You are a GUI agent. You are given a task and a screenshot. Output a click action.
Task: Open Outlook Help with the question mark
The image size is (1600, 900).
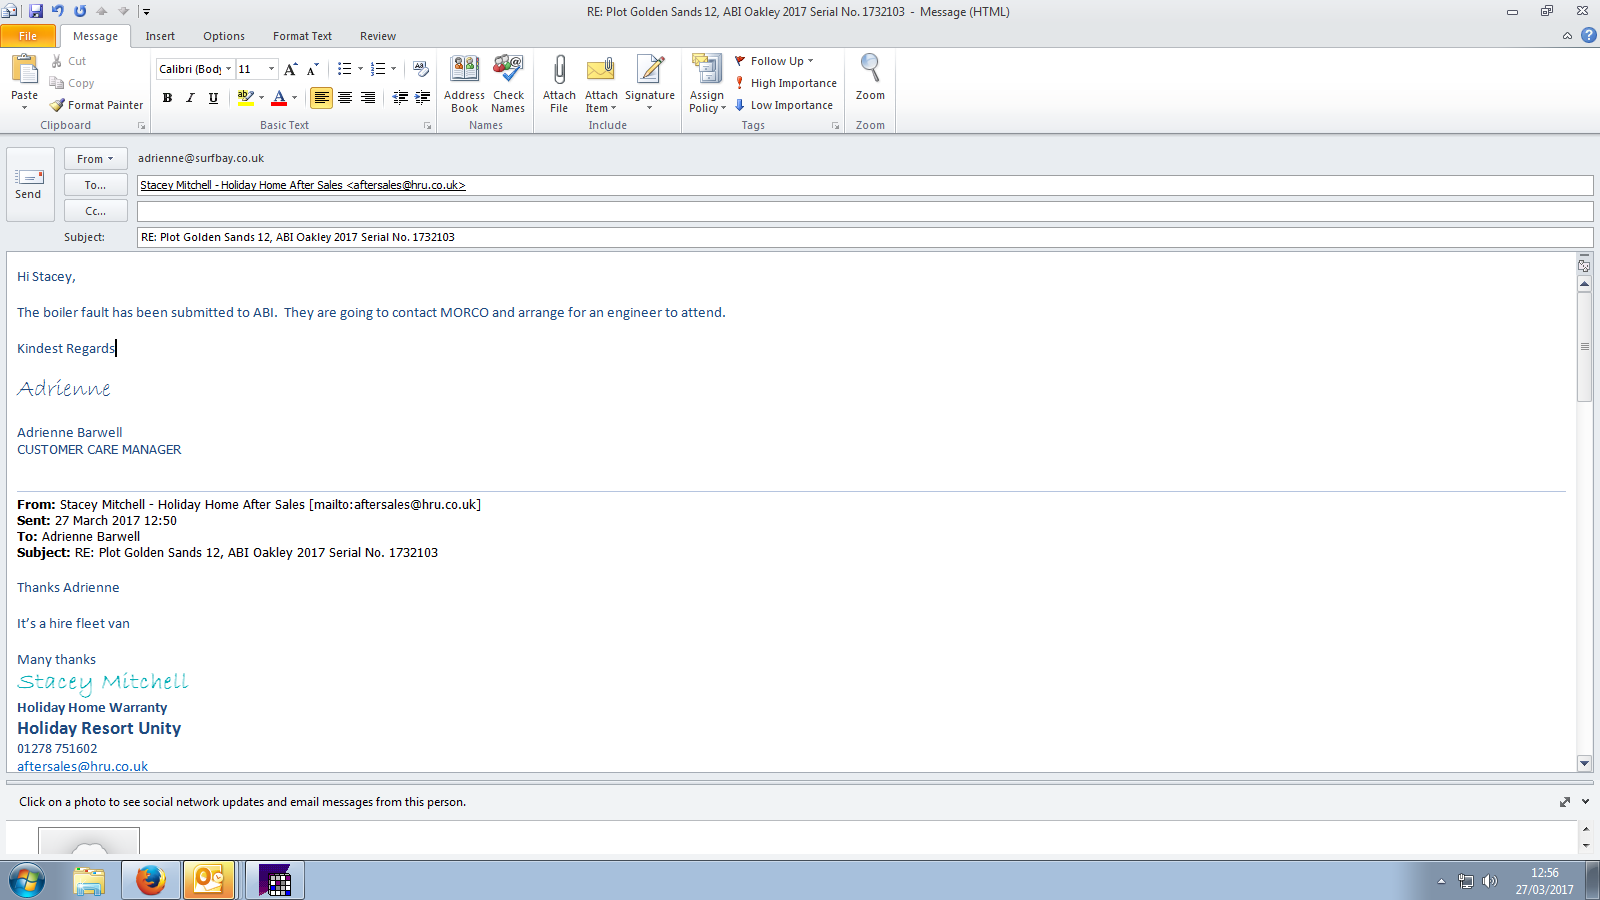[1588, 35]
